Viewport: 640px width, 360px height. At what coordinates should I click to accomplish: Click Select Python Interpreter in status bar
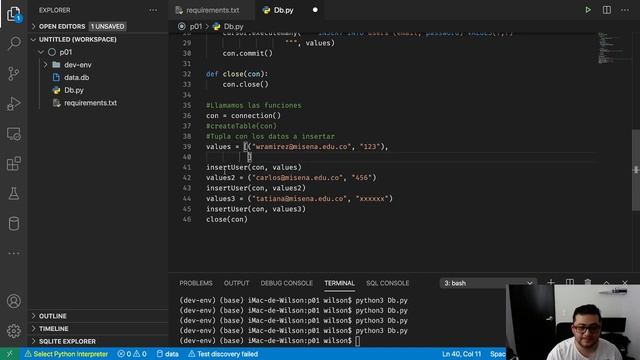coord(67,354)
